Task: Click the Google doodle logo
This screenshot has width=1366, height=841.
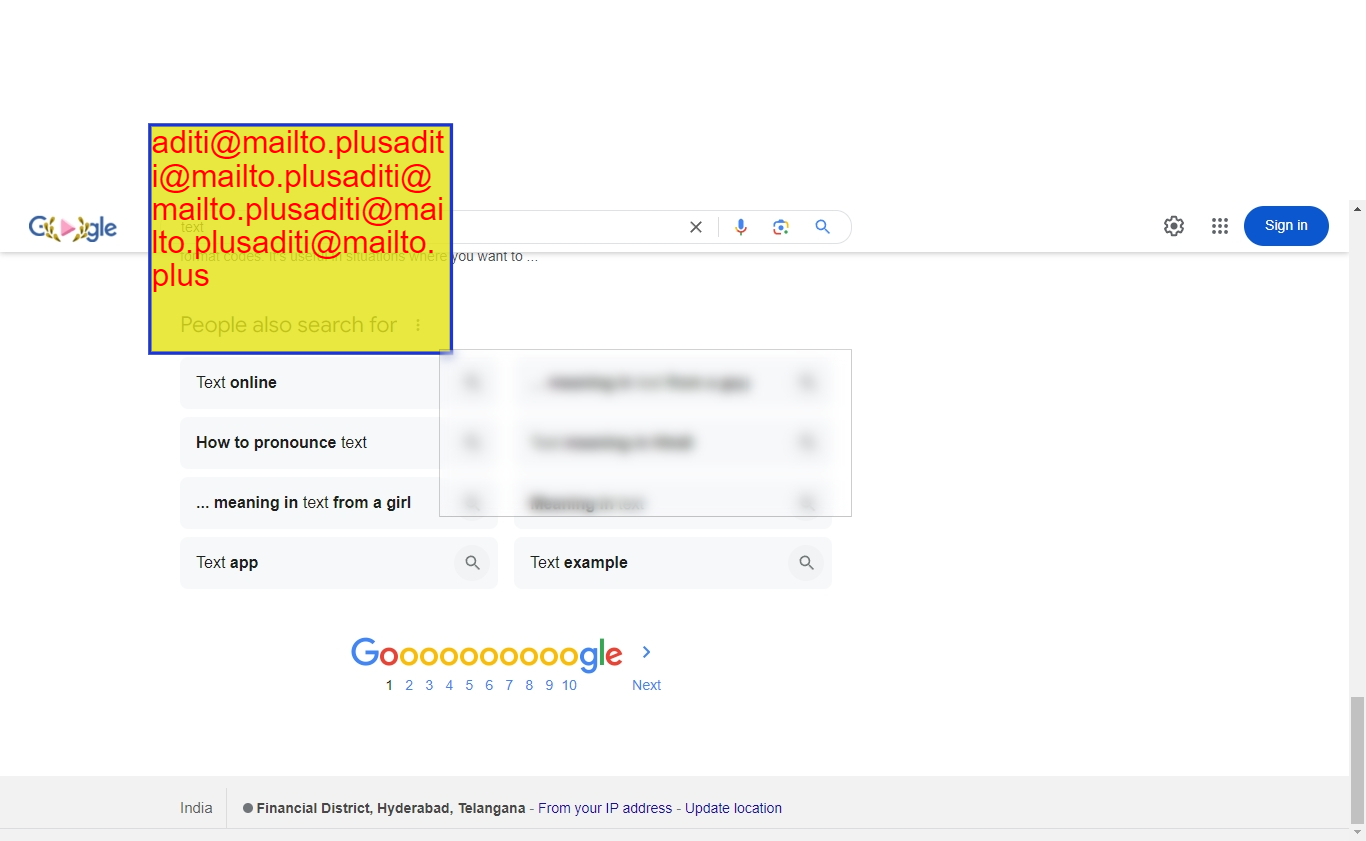Action: coord(73,228)
